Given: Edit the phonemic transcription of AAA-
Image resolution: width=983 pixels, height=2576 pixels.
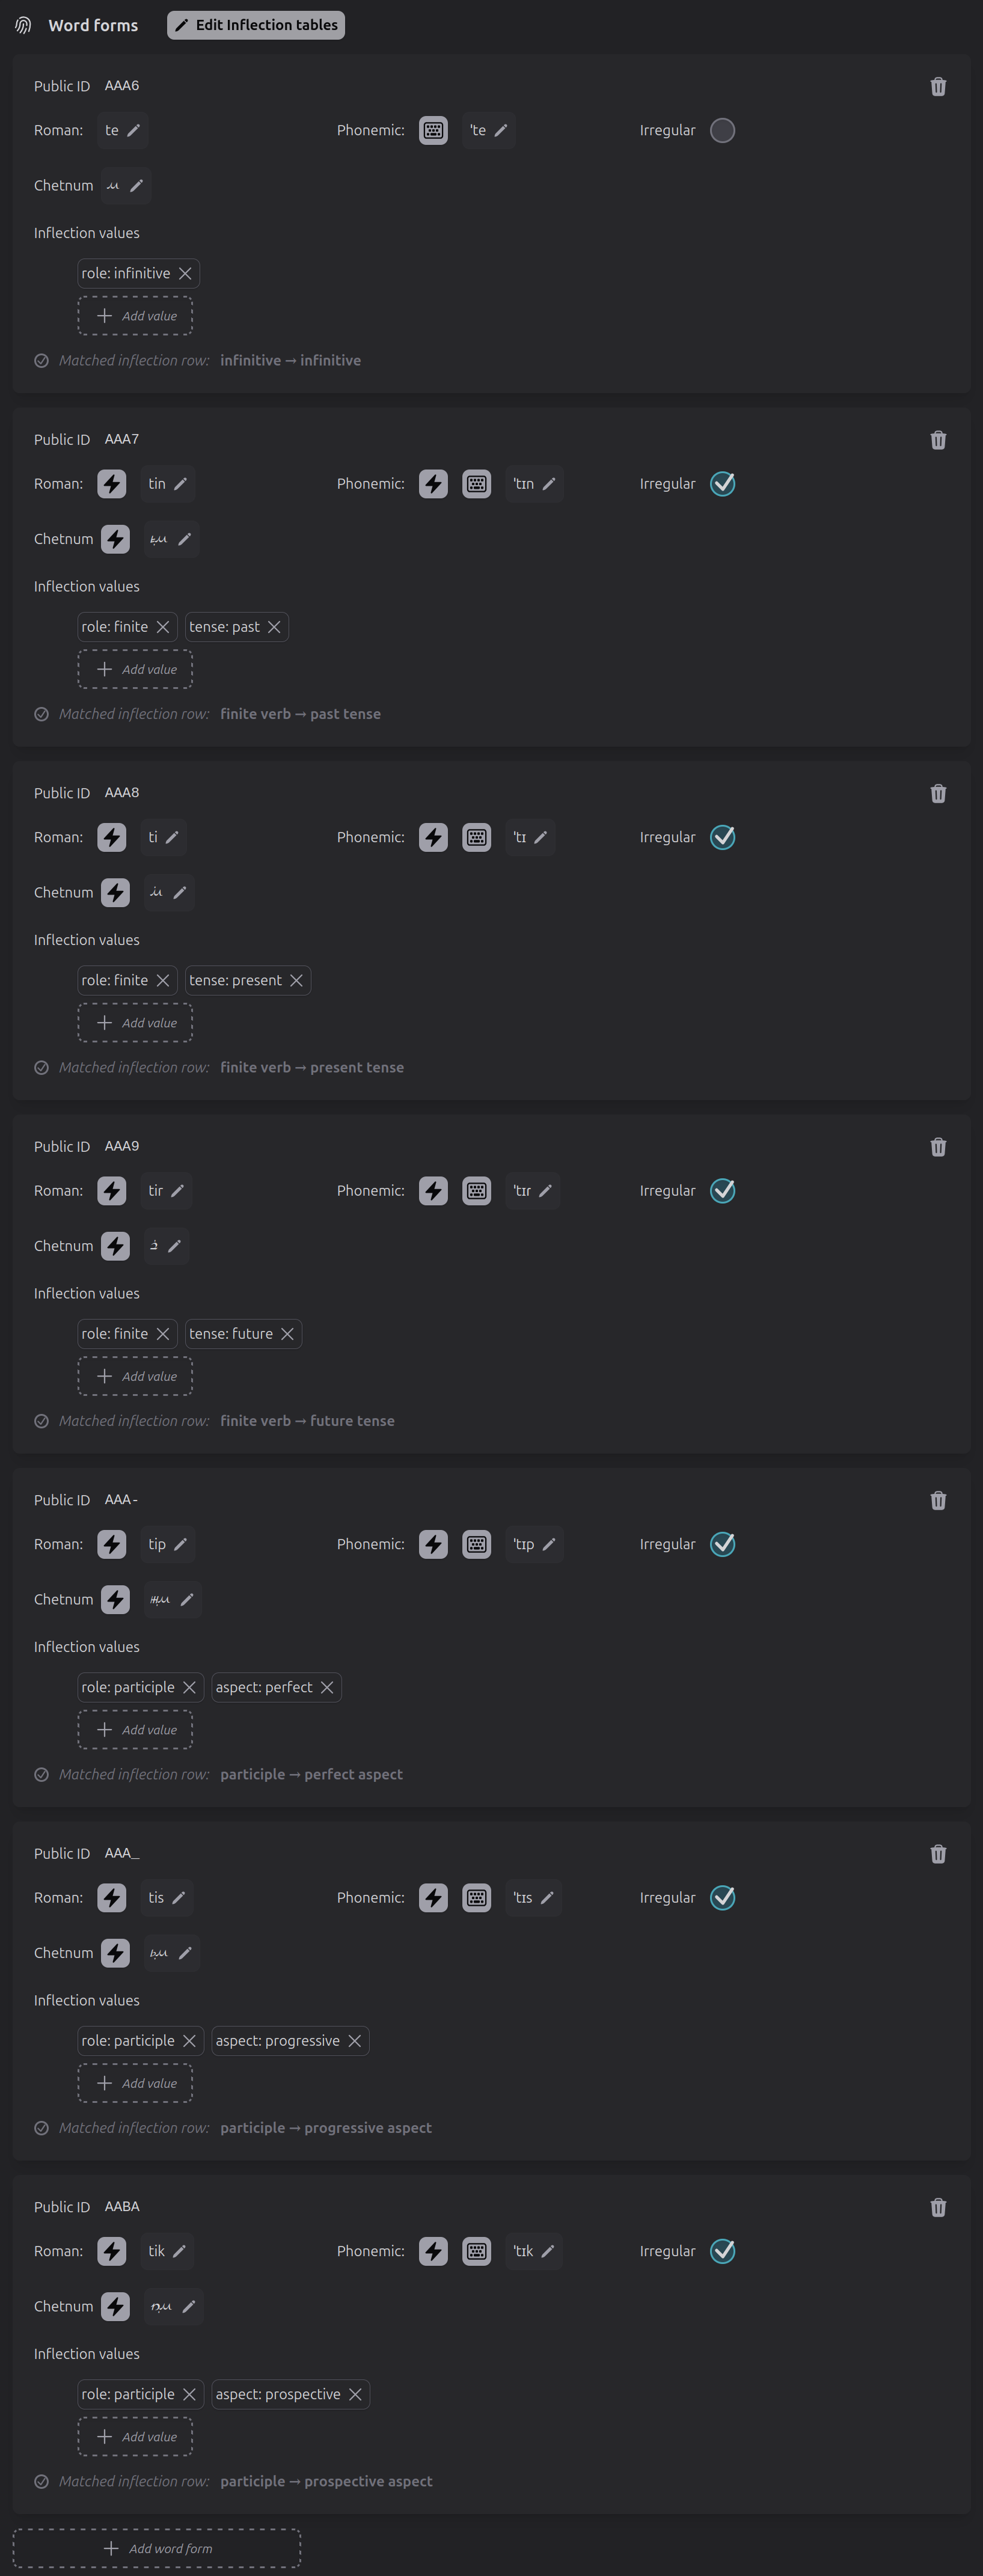Looking at the screenshot, I should 549,1544.
